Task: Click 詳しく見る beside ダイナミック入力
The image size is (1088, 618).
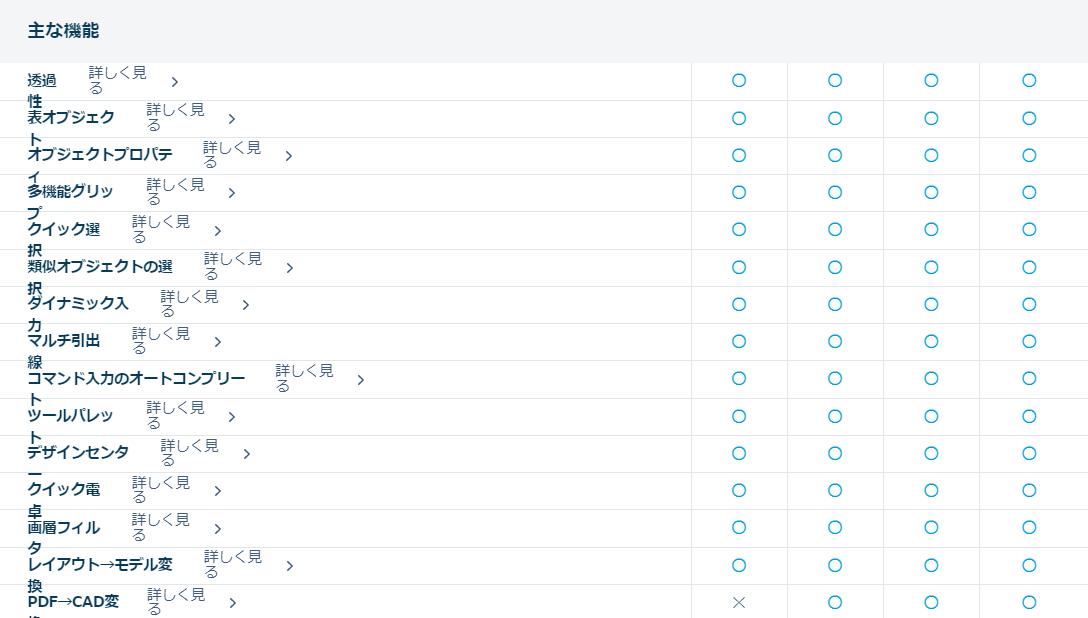Action: point(189,303)
